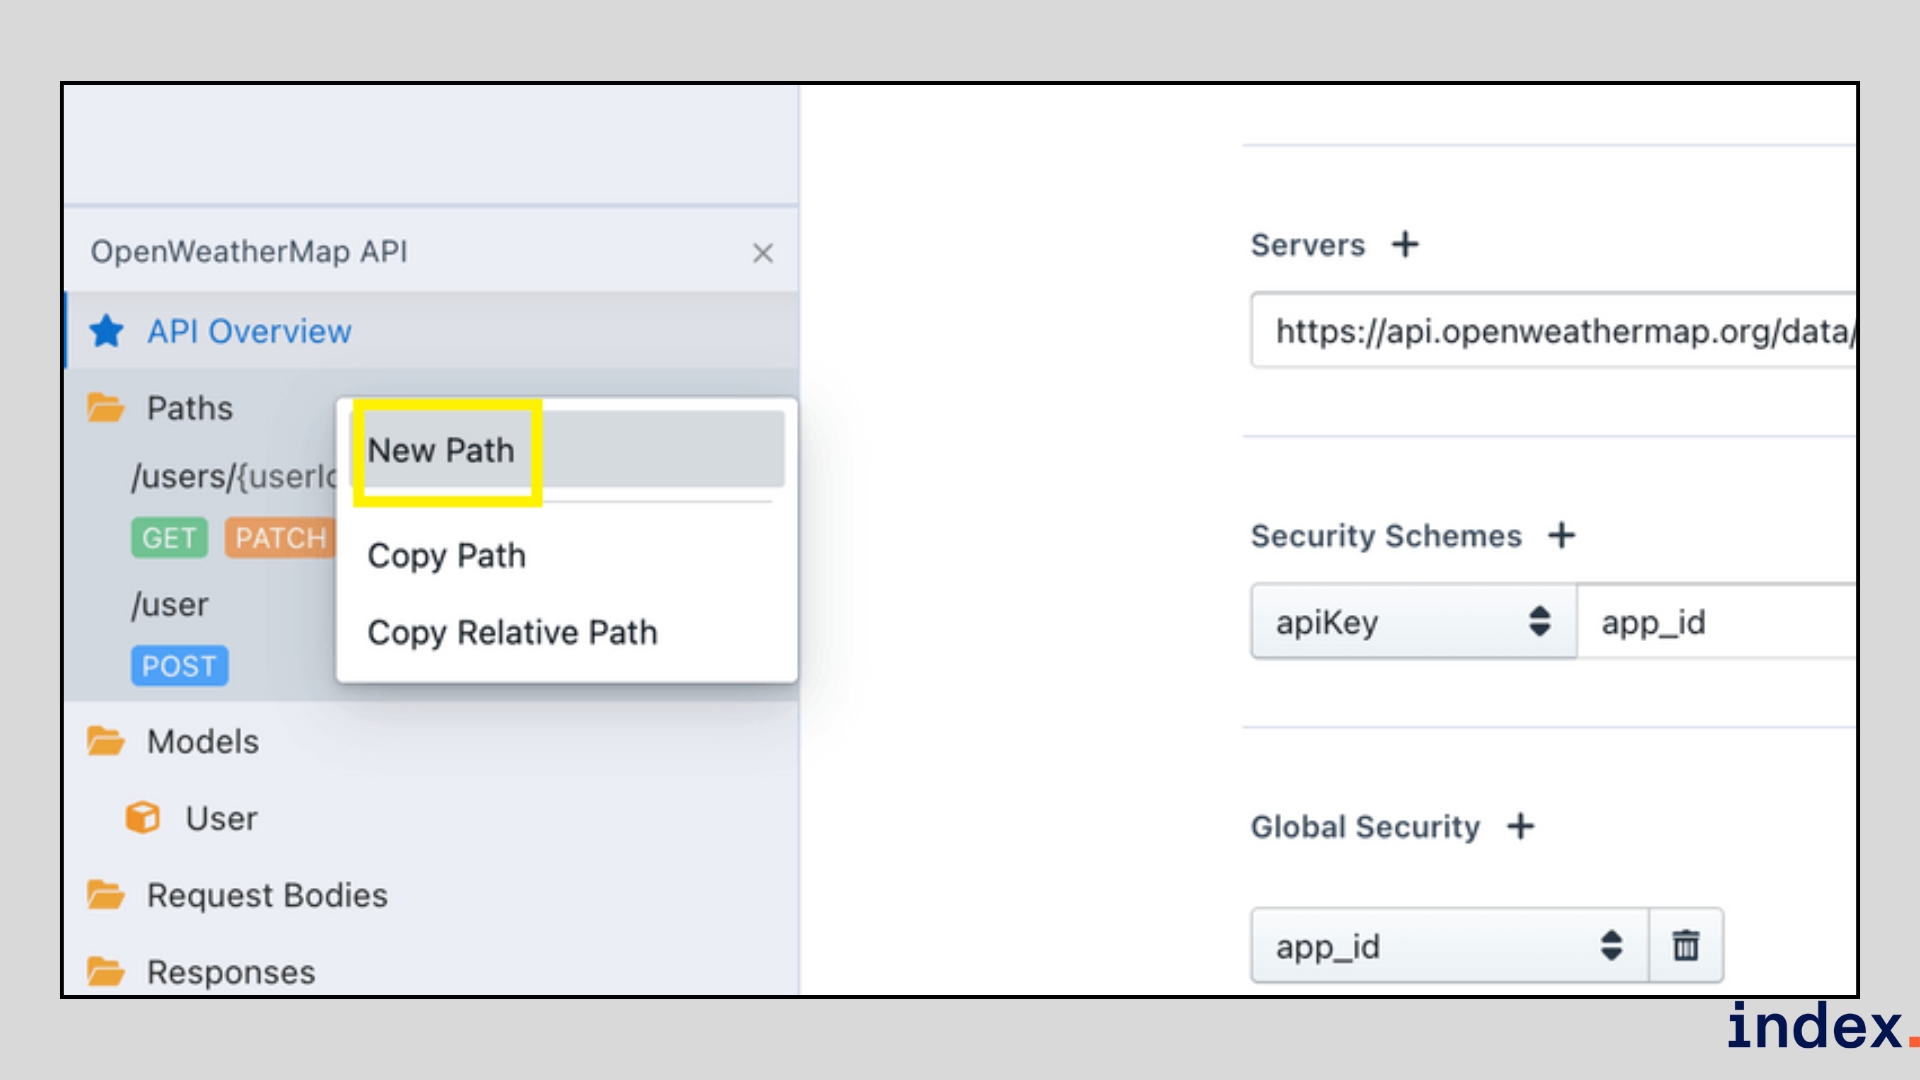Click the blue star API Overview icon
This screenshot has height=1080, width=1920.
[x=107, y=331]
